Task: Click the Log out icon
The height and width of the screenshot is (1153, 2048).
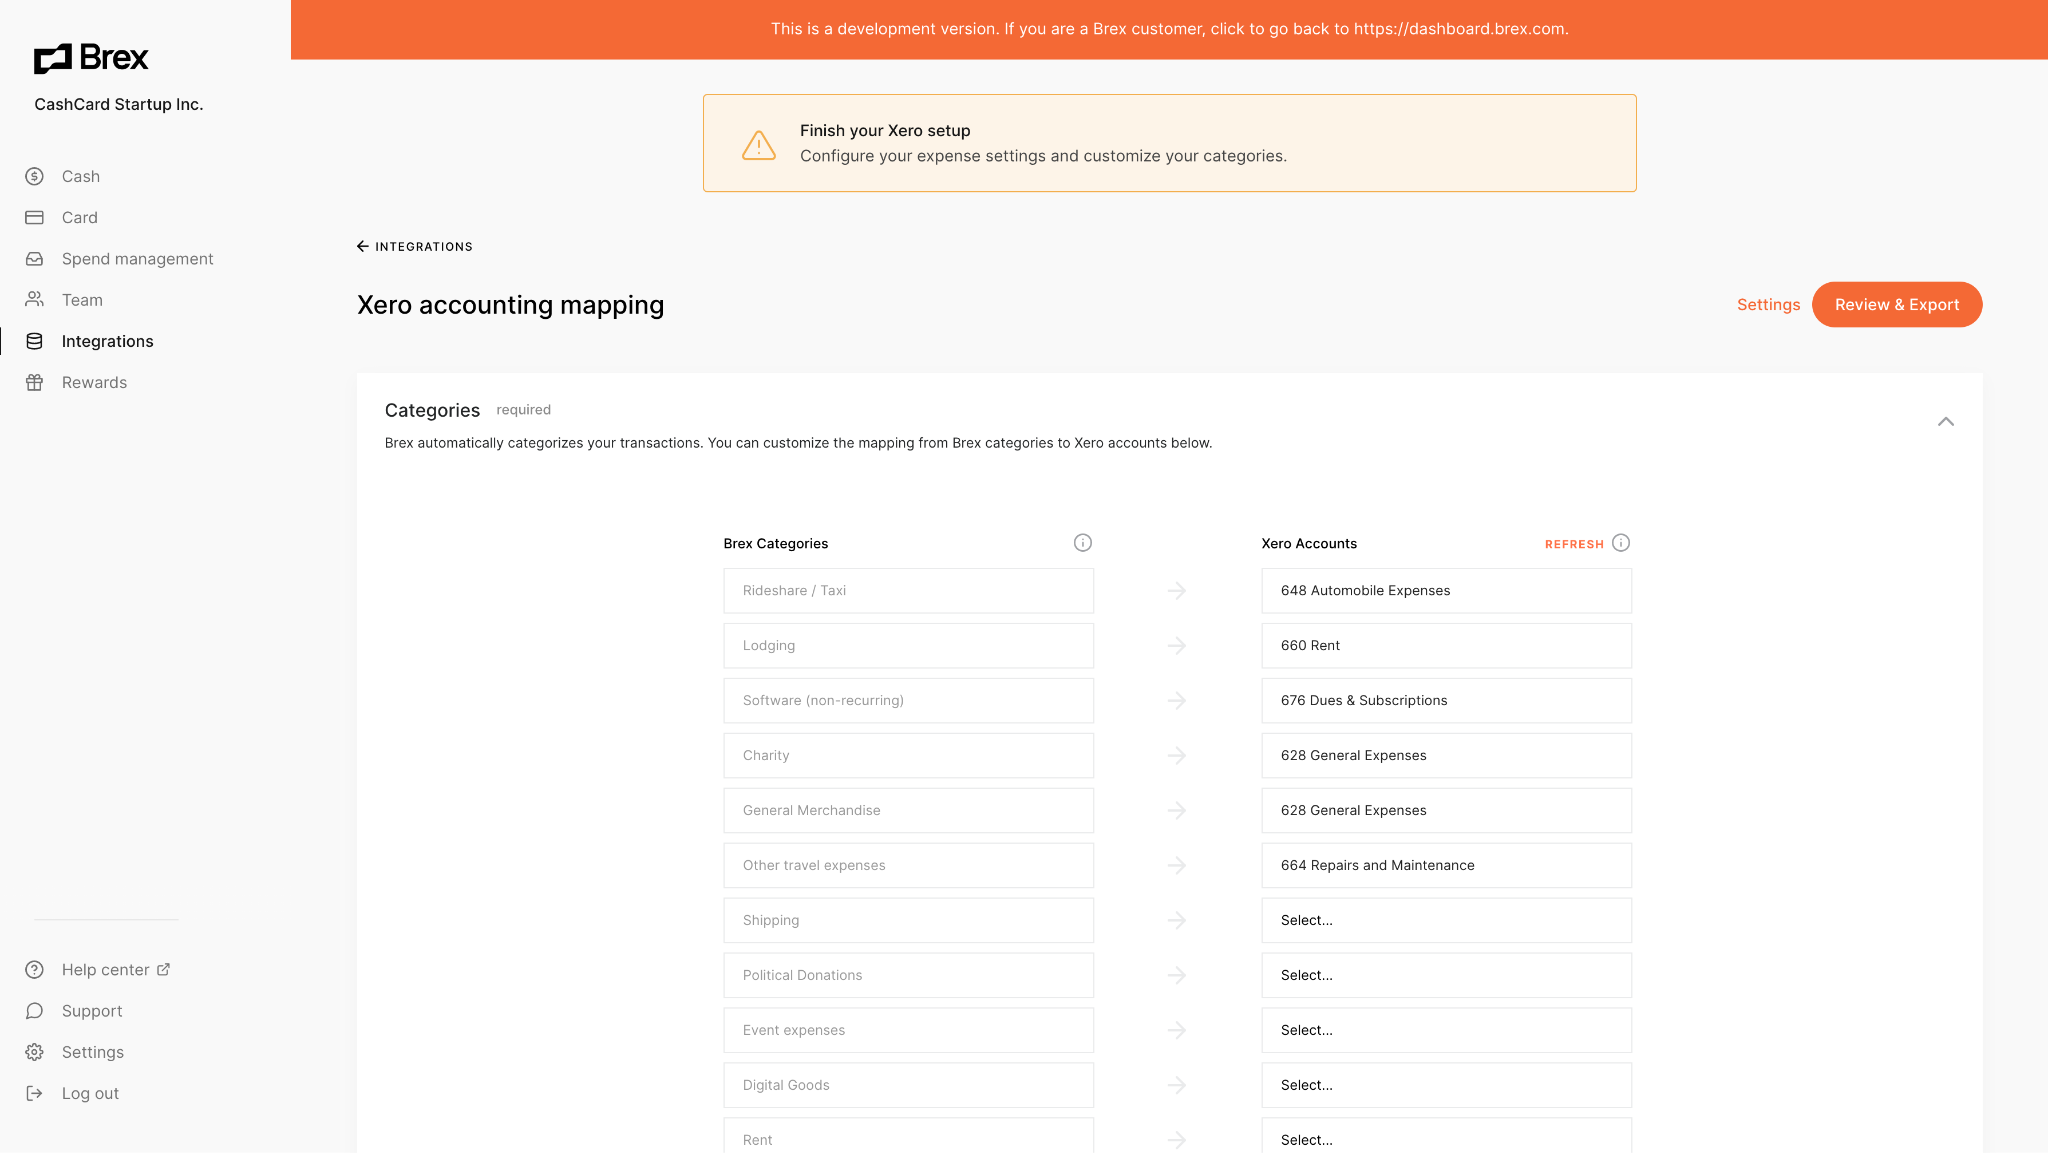Action: point(33,1092)
